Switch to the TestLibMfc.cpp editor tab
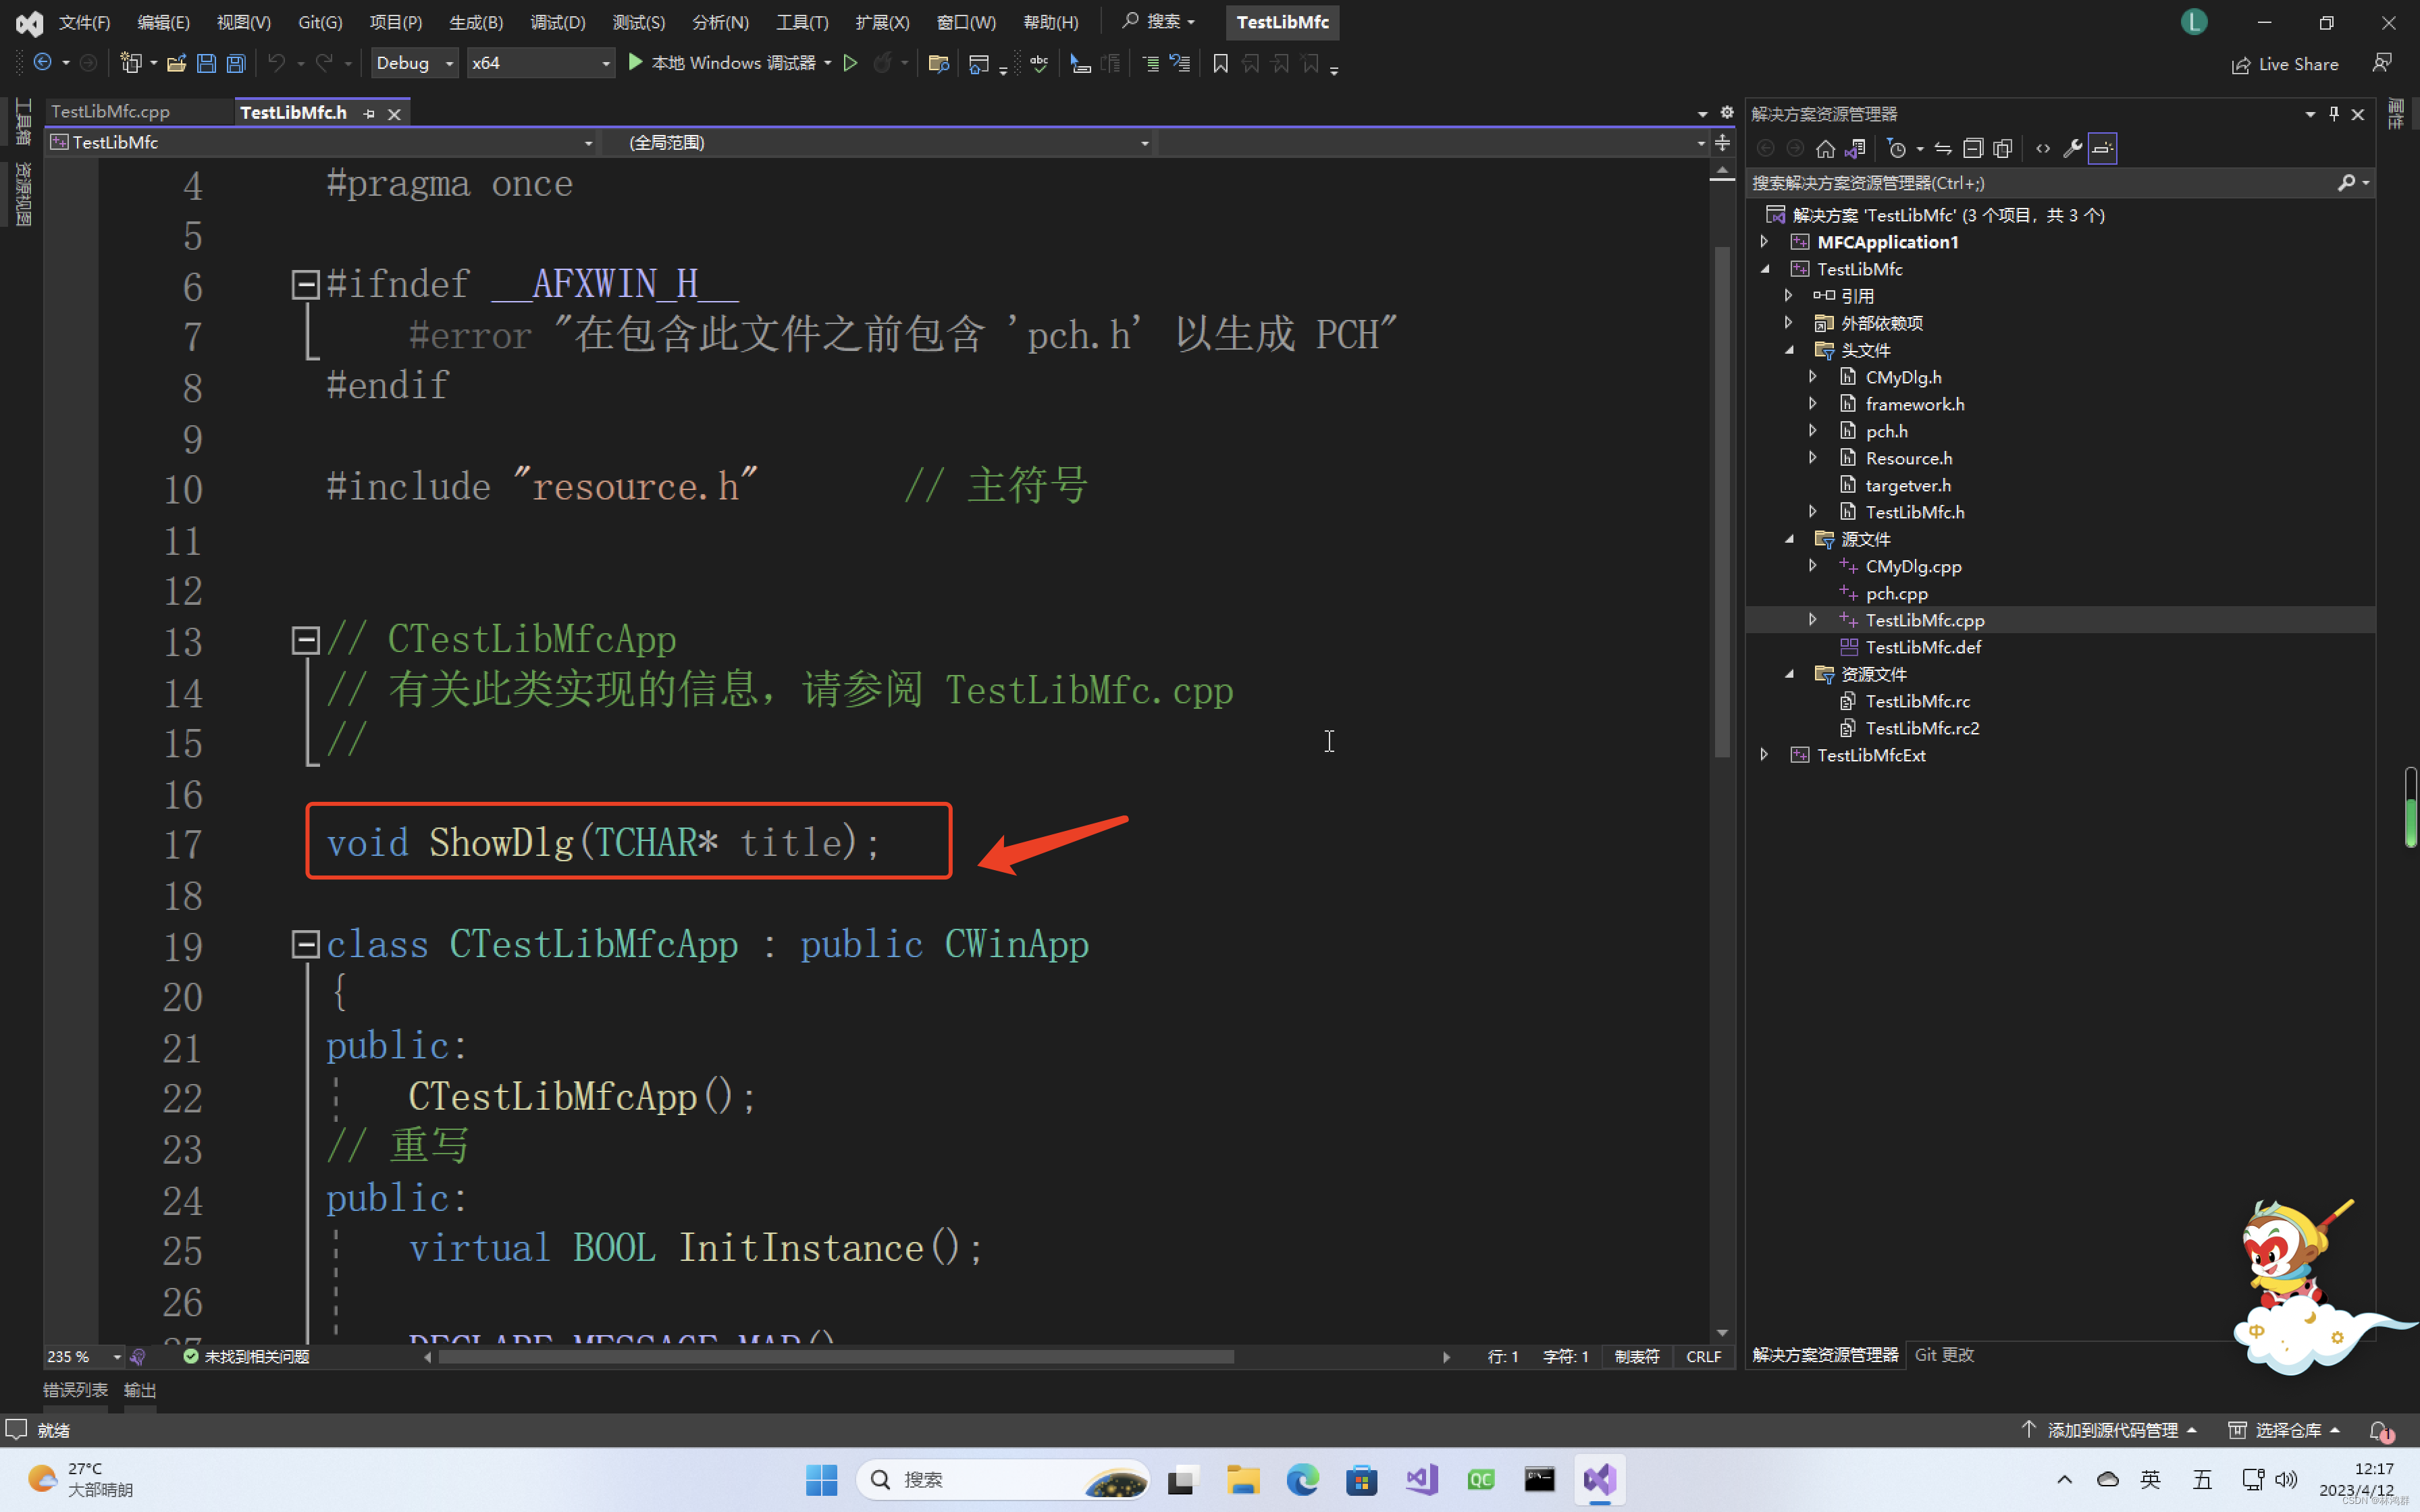The image size is (2420, 1512). click(111, 112)
